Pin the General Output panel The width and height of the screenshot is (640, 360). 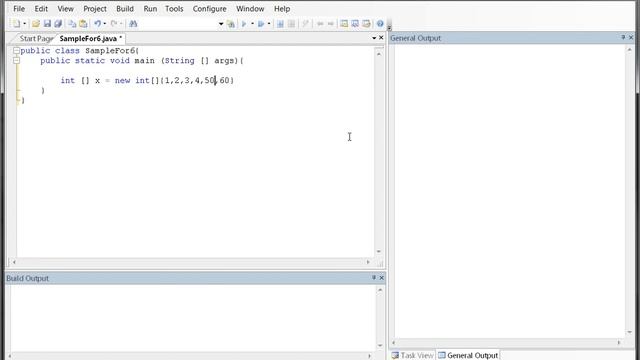[x=623, y=38]
